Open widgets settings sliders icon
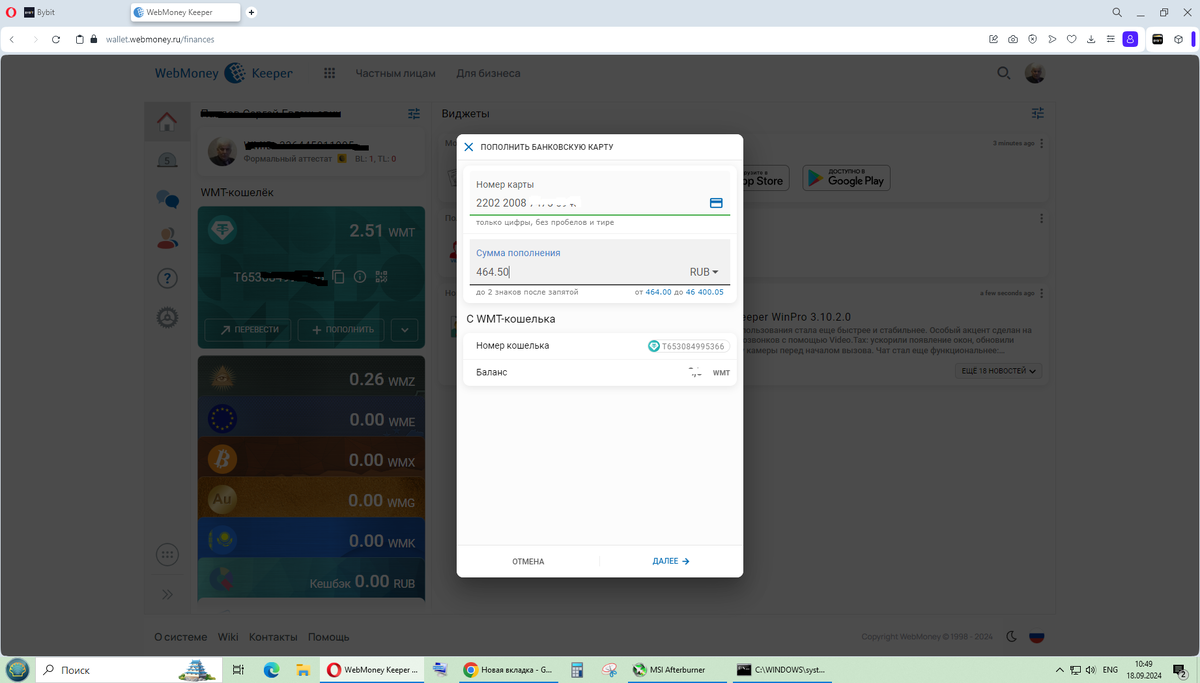Screen dimensions: 1200x683 click(x=1038, y=114)
